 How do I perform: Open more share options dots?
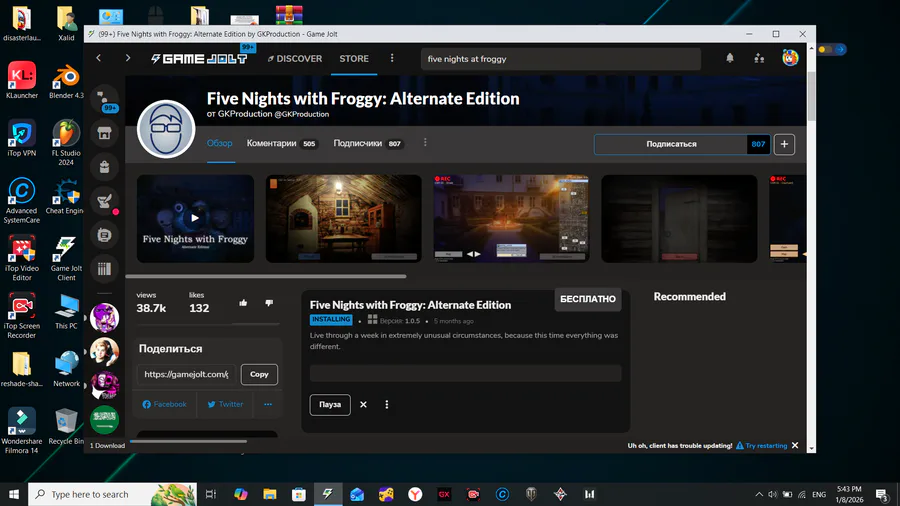pos(267,404)
